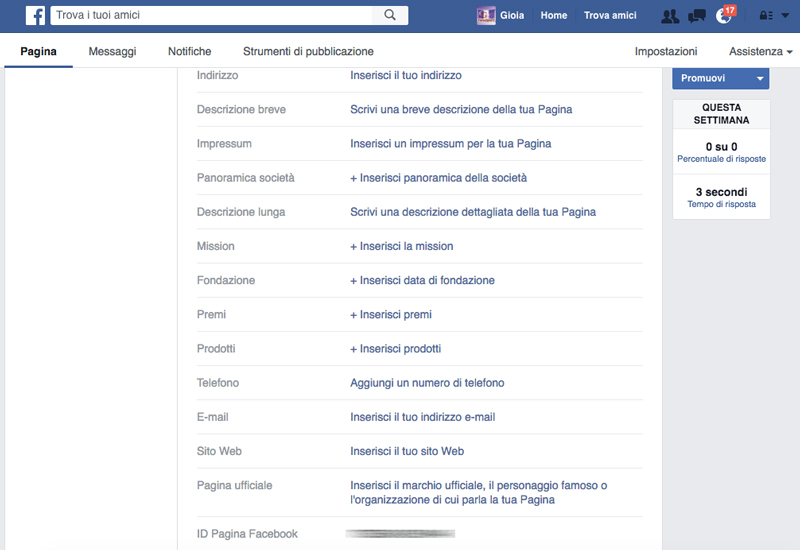Expand the account menu arrow in top bar

[x=785, y=16]
